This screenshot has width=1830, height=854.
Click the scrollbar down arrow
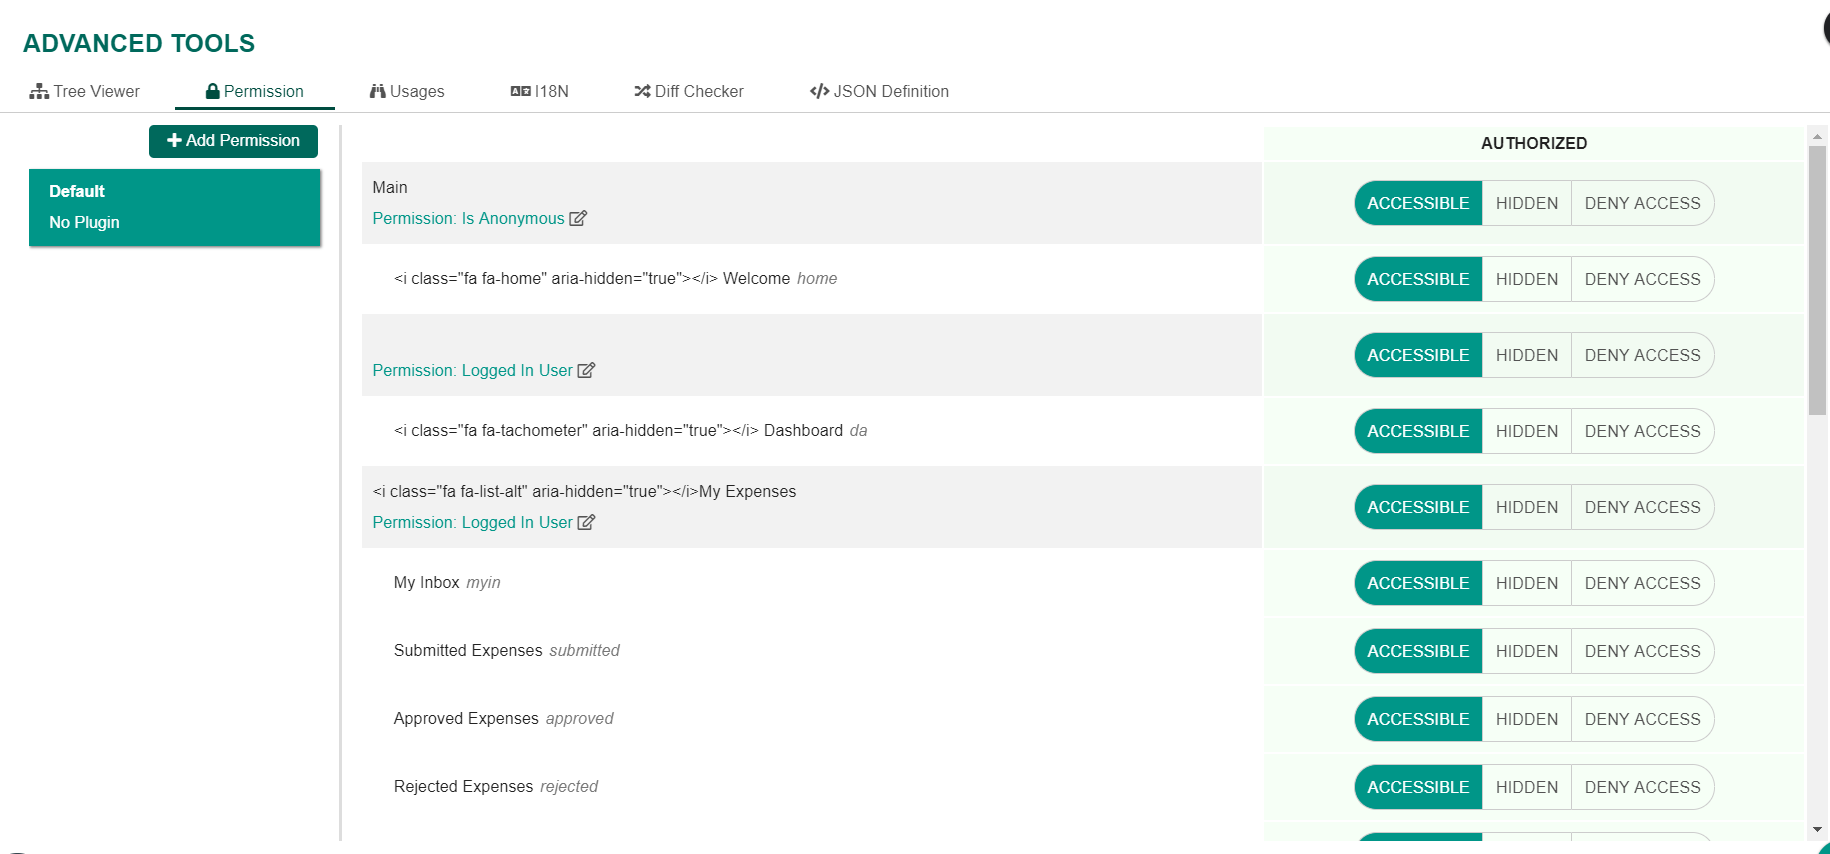click(x=1817, y=830)
